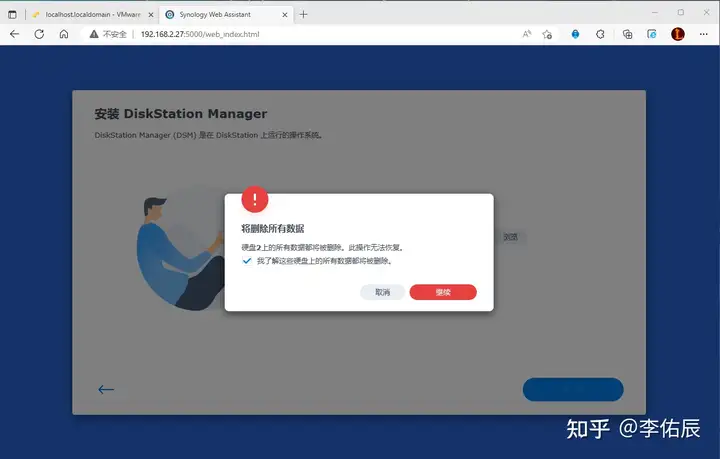This screenshot has width=720, height=459.
Task: Click the blue back arrow in installer
Action: click(106, 390)
